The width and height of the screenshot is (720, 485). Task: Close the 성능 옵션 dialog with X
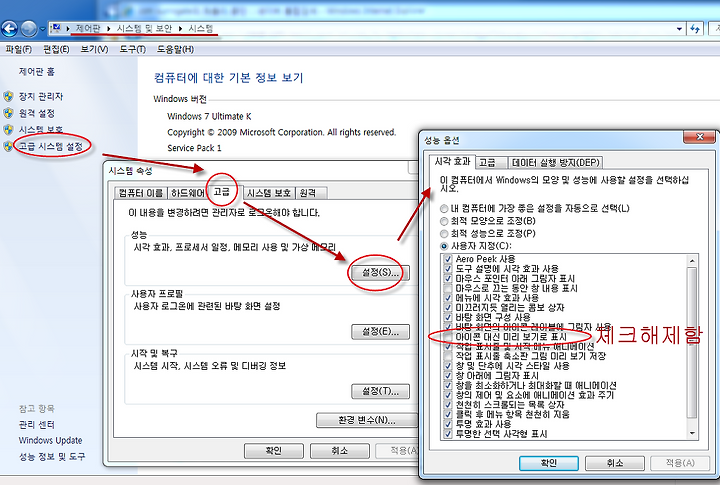(x=699, y=136)
